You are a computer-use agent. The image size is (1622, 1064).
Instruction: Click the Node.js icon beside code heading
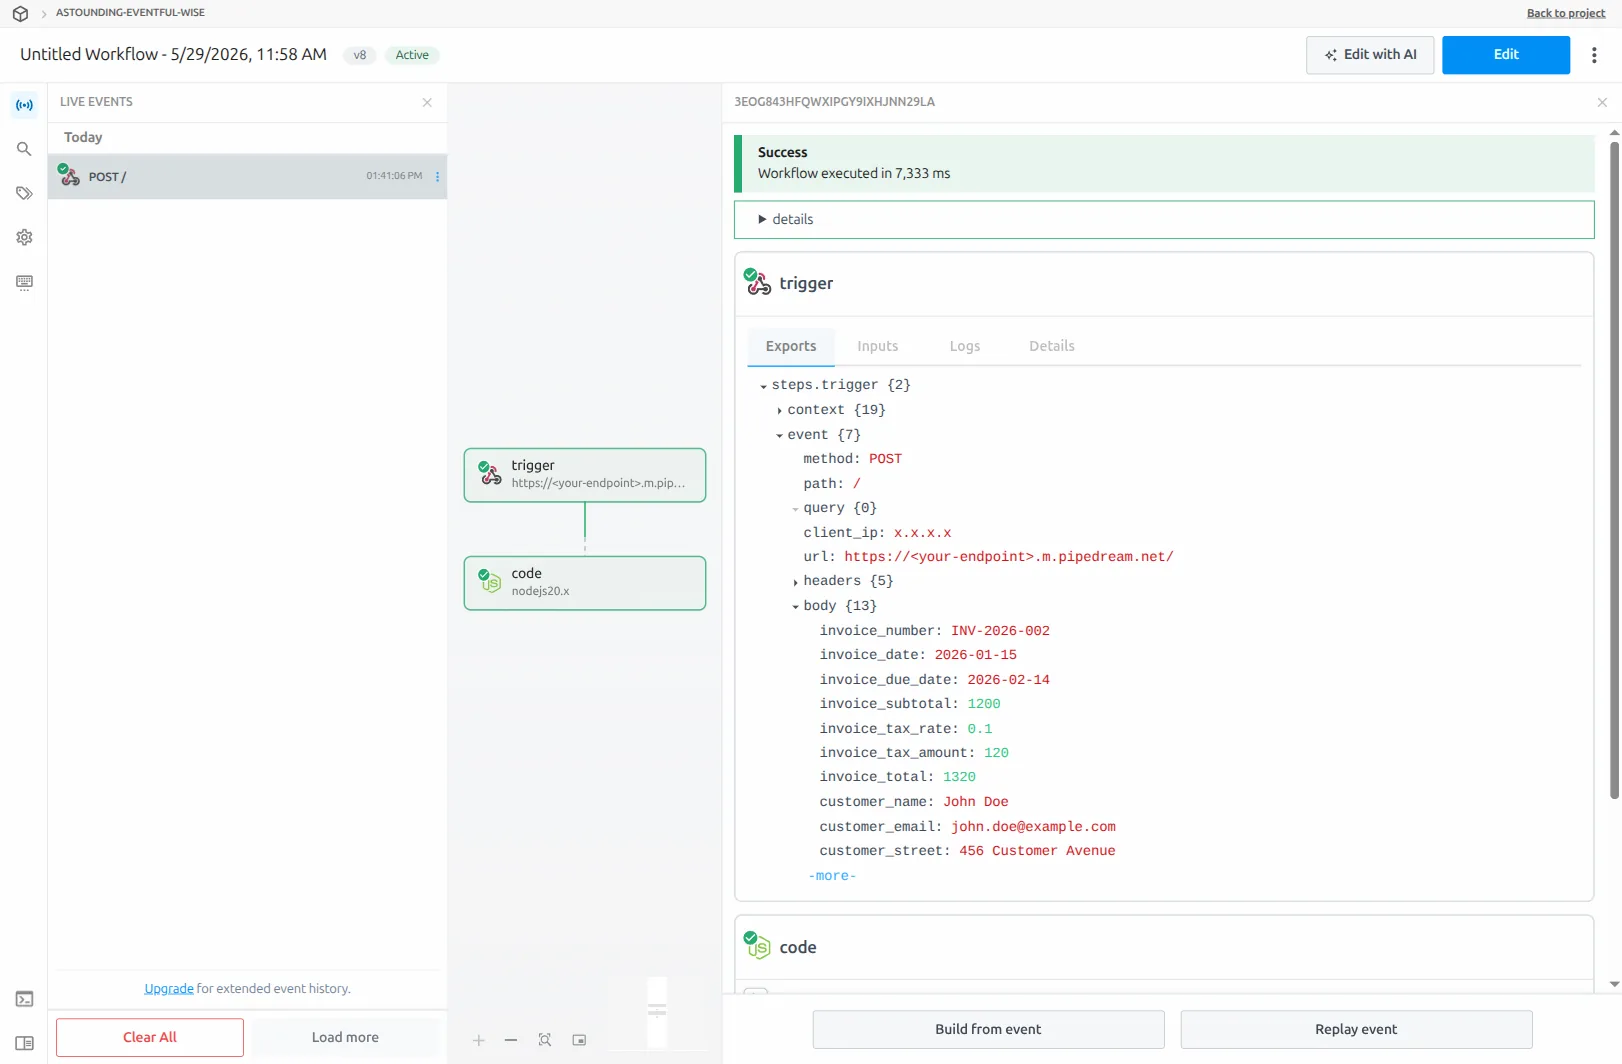point(758,946)
